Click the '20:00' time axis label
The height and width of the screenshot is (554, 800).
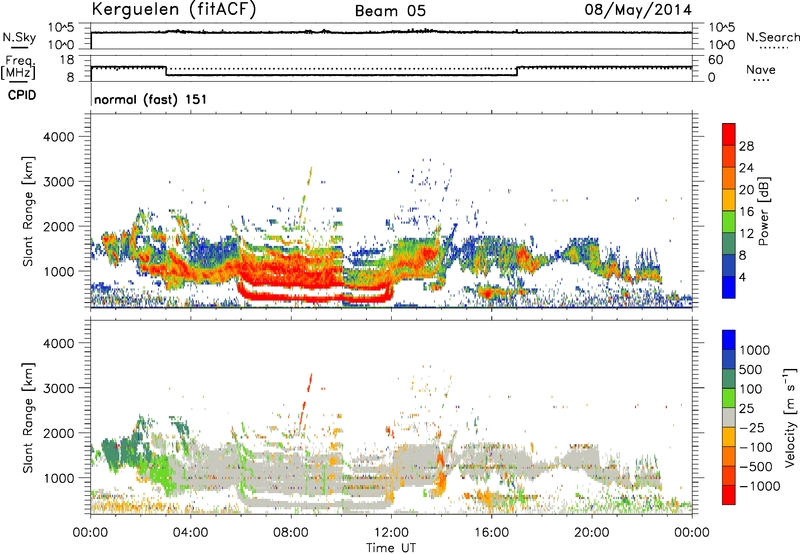pos(592,533)
